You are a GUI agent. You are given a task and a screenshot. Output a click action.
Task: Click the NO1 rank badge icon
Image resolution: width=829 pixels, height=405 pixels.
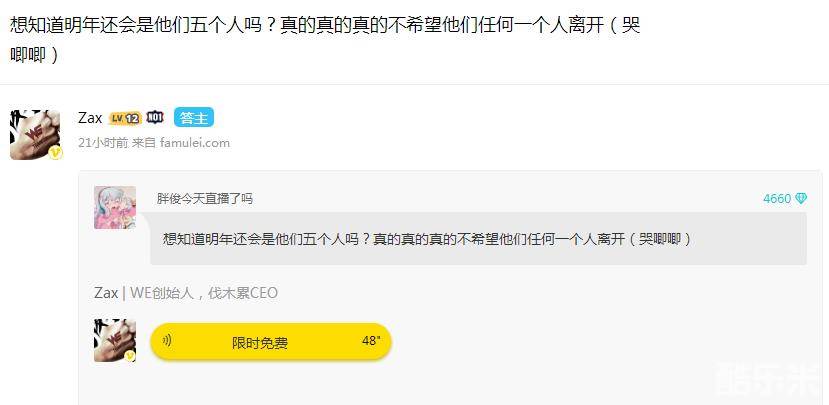click(x=155, y=118)
